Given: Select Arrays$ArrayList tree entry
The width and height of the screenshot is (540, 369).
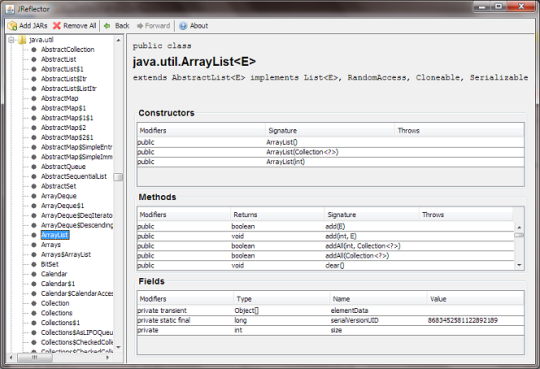Looking at the screenshot, I should coord(66,255).
